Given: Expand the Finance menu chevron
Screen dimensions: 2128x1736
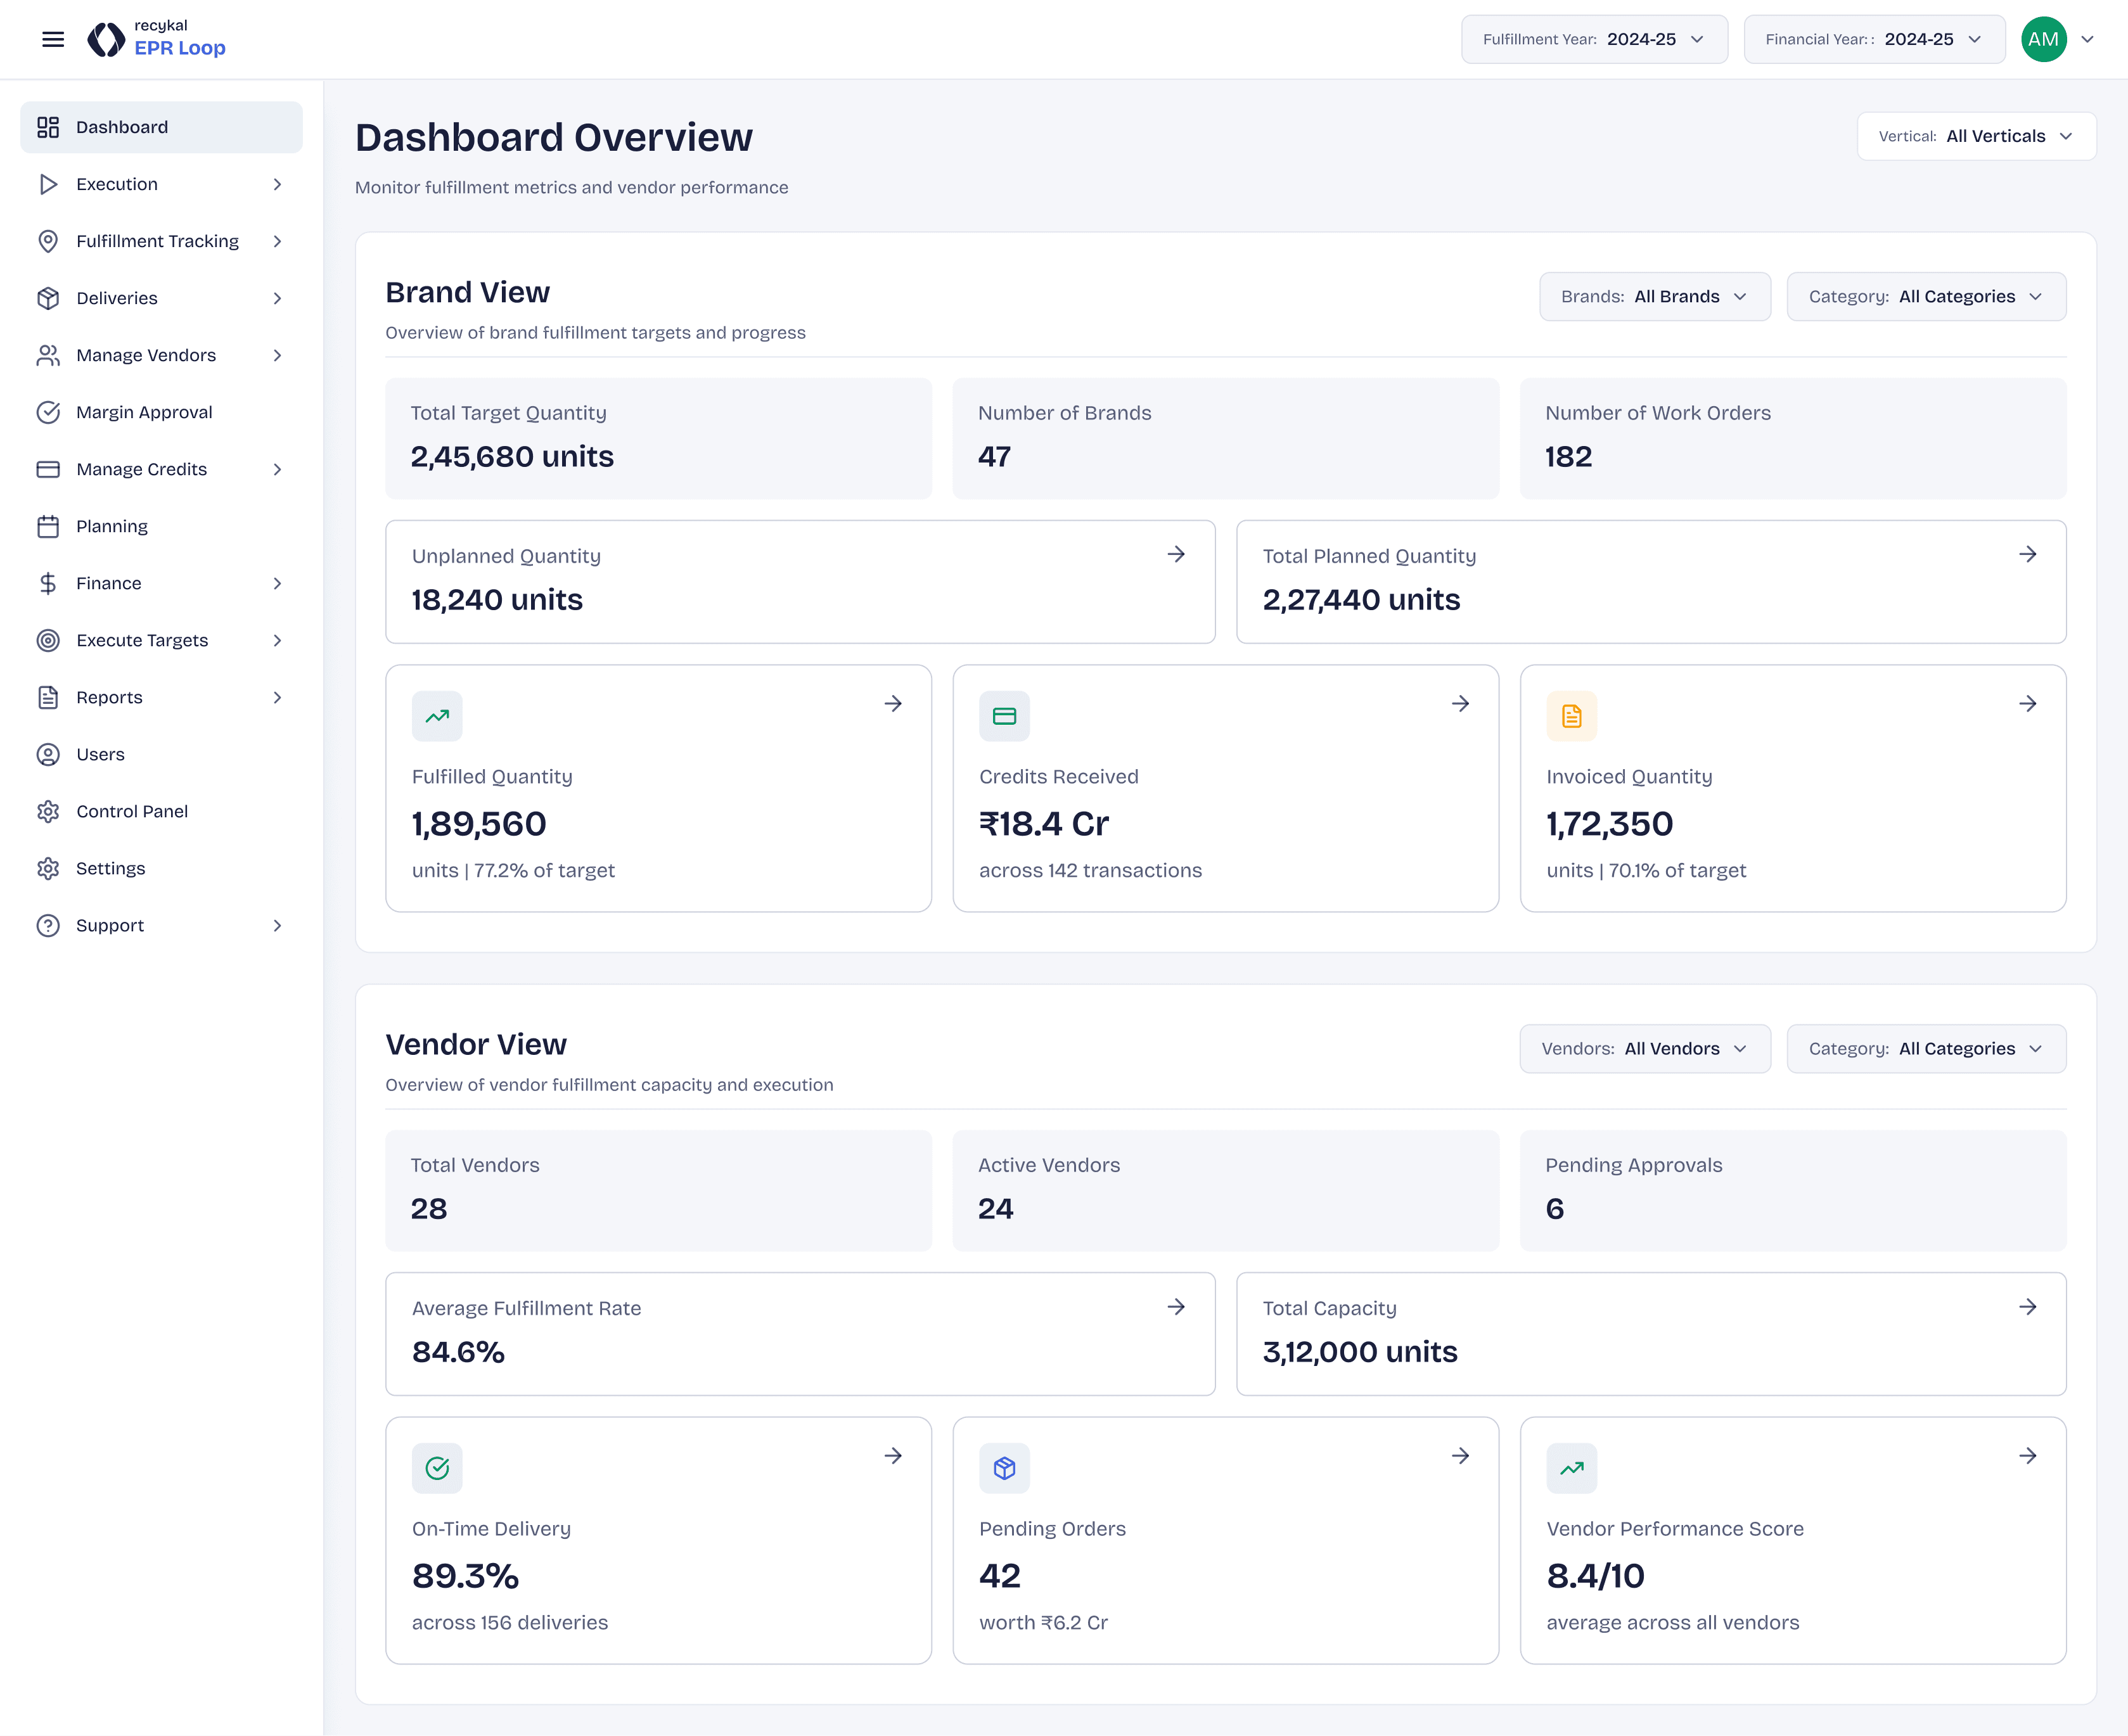Looking at the screenshot, I should click(277, 583).
